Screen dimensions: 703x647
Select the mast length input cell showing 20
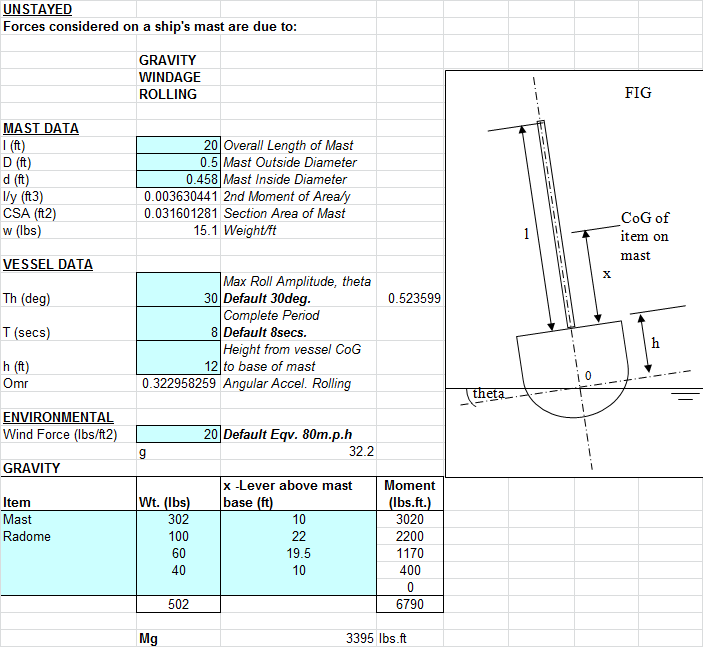(178, 145)
